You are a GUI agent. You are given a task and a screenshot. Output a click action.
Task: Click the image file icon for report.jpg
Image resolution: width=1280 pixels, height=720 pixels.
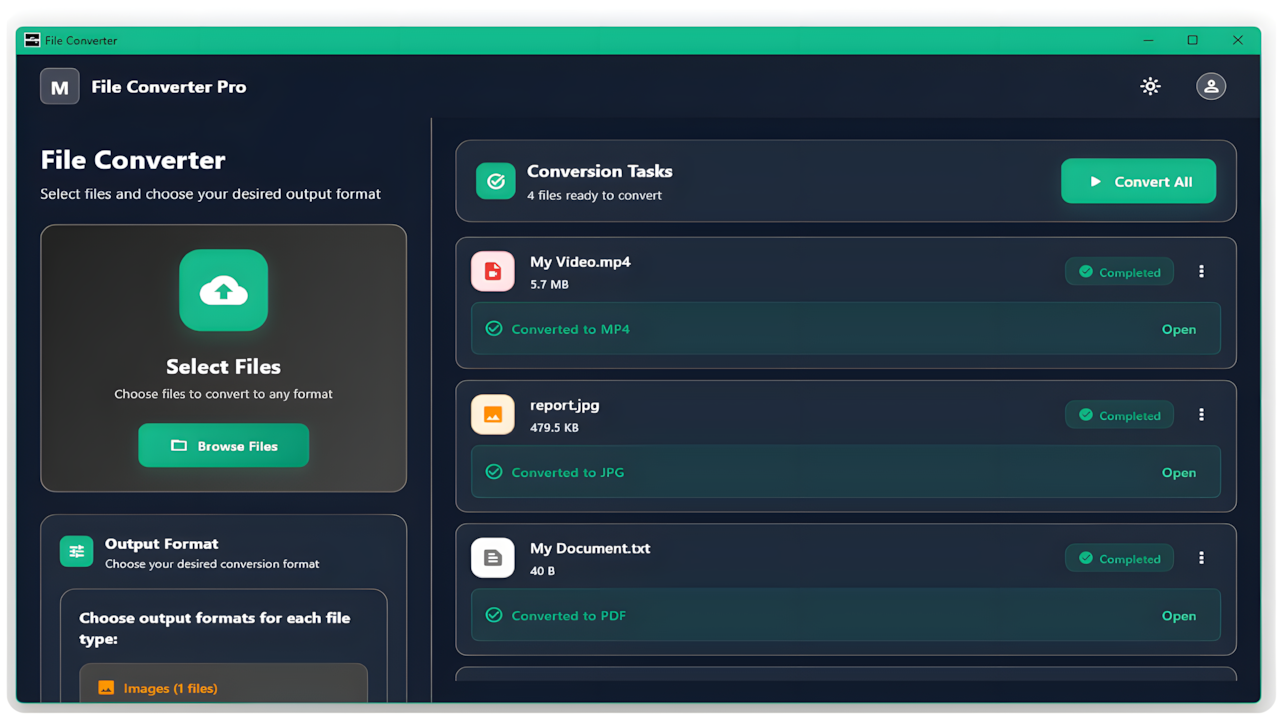coord(493,414)
